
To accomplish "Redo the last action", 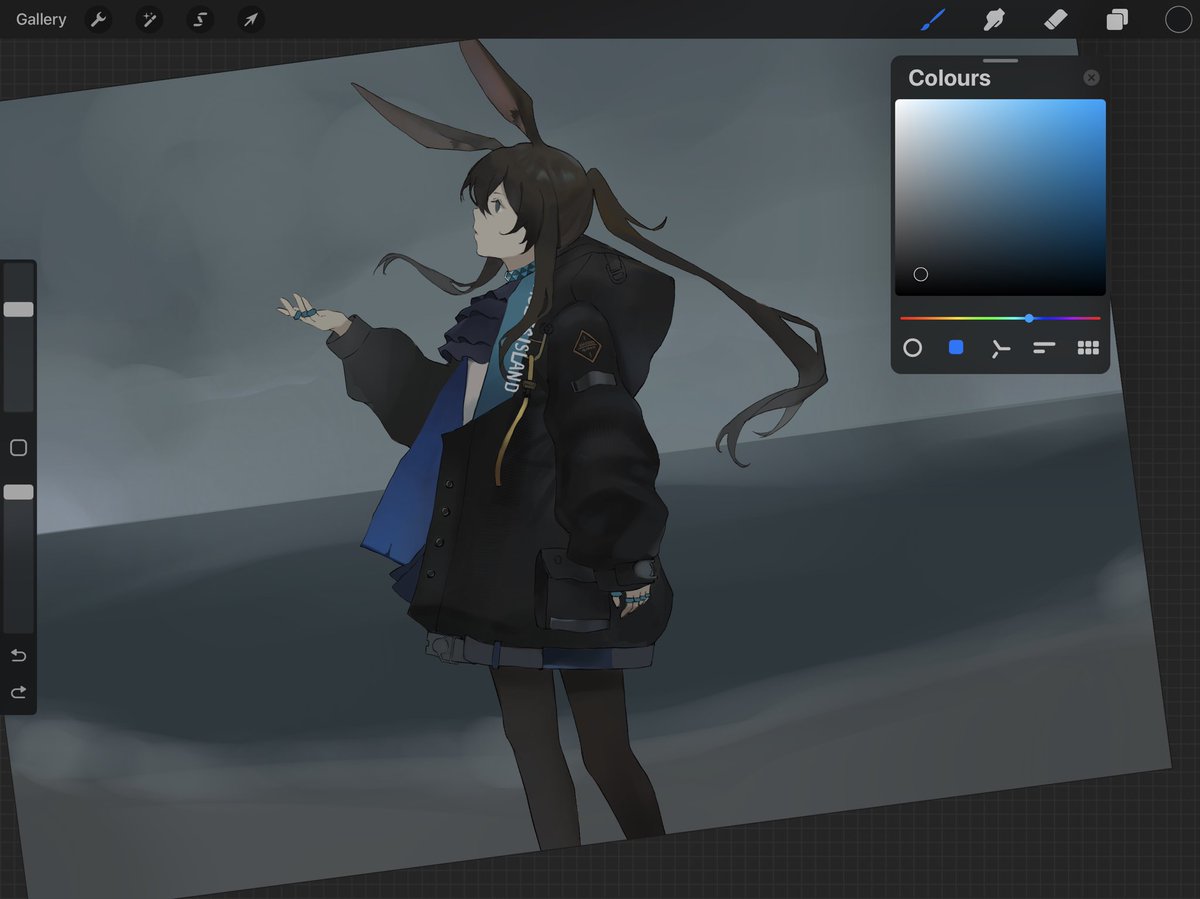I will point(18,692).
